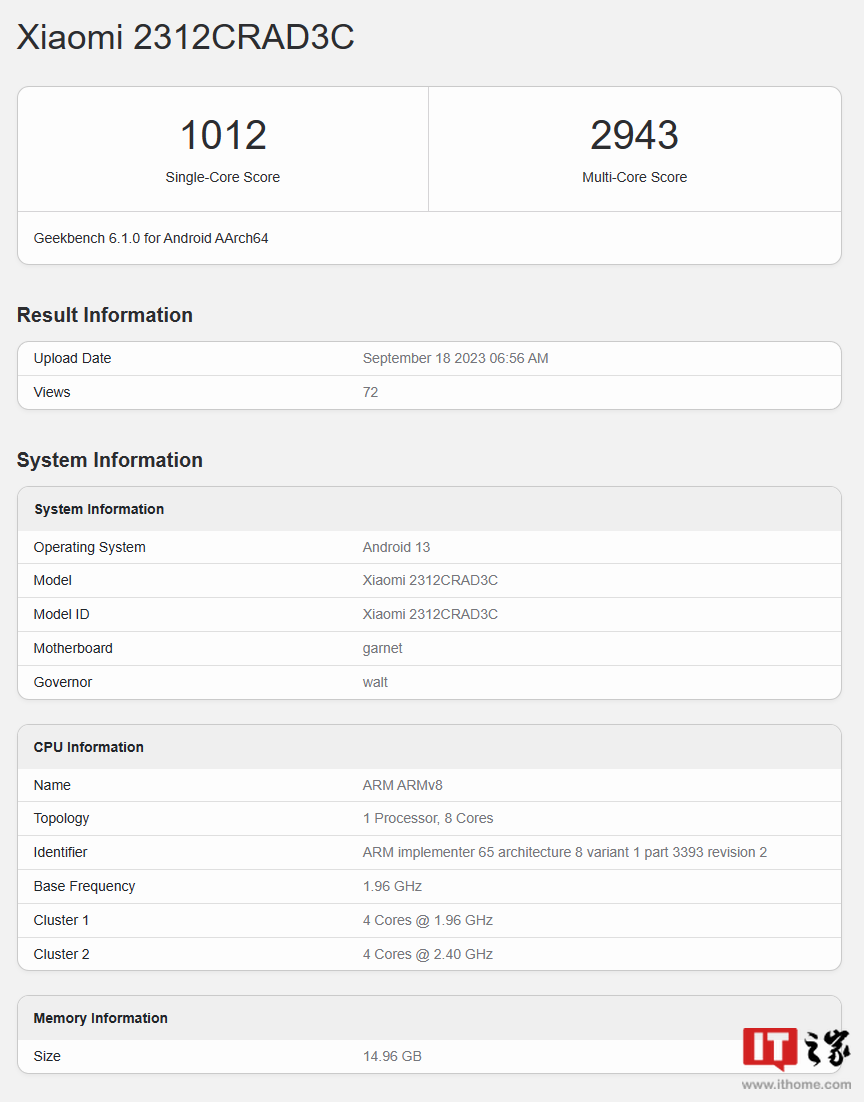Click Geekbench 6.1.0 for Android AArch64 text
This screenshot has height=1102, width=864.
[x=151, y=238]
